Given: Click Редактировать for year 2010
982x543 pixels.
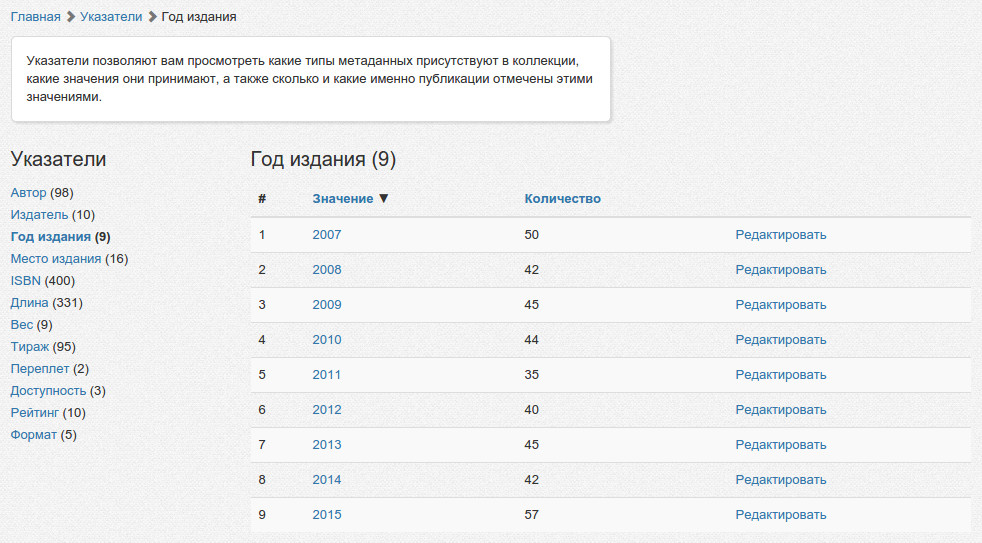Looking at the screenshot, I should point(781,340).
